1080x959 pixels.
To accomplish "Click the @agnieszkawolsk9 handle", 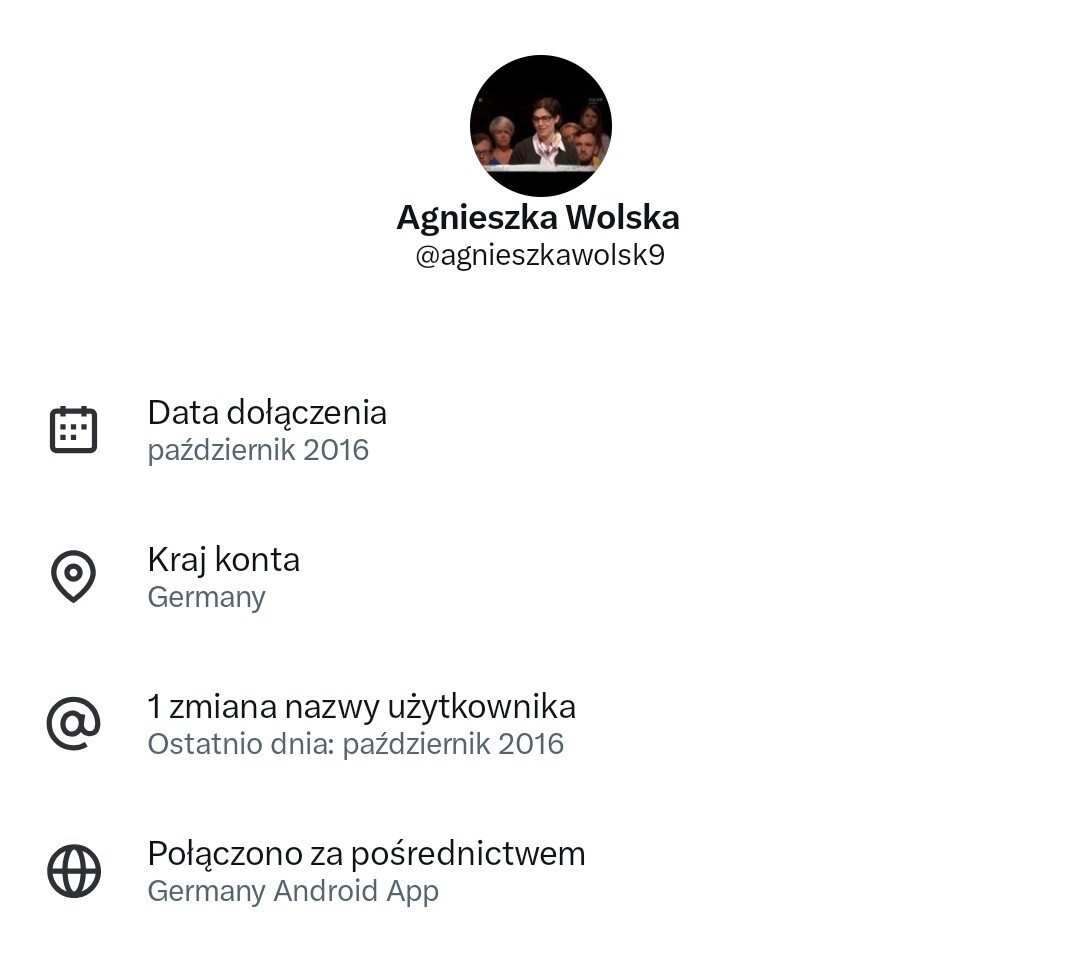I will coord(540,255).
